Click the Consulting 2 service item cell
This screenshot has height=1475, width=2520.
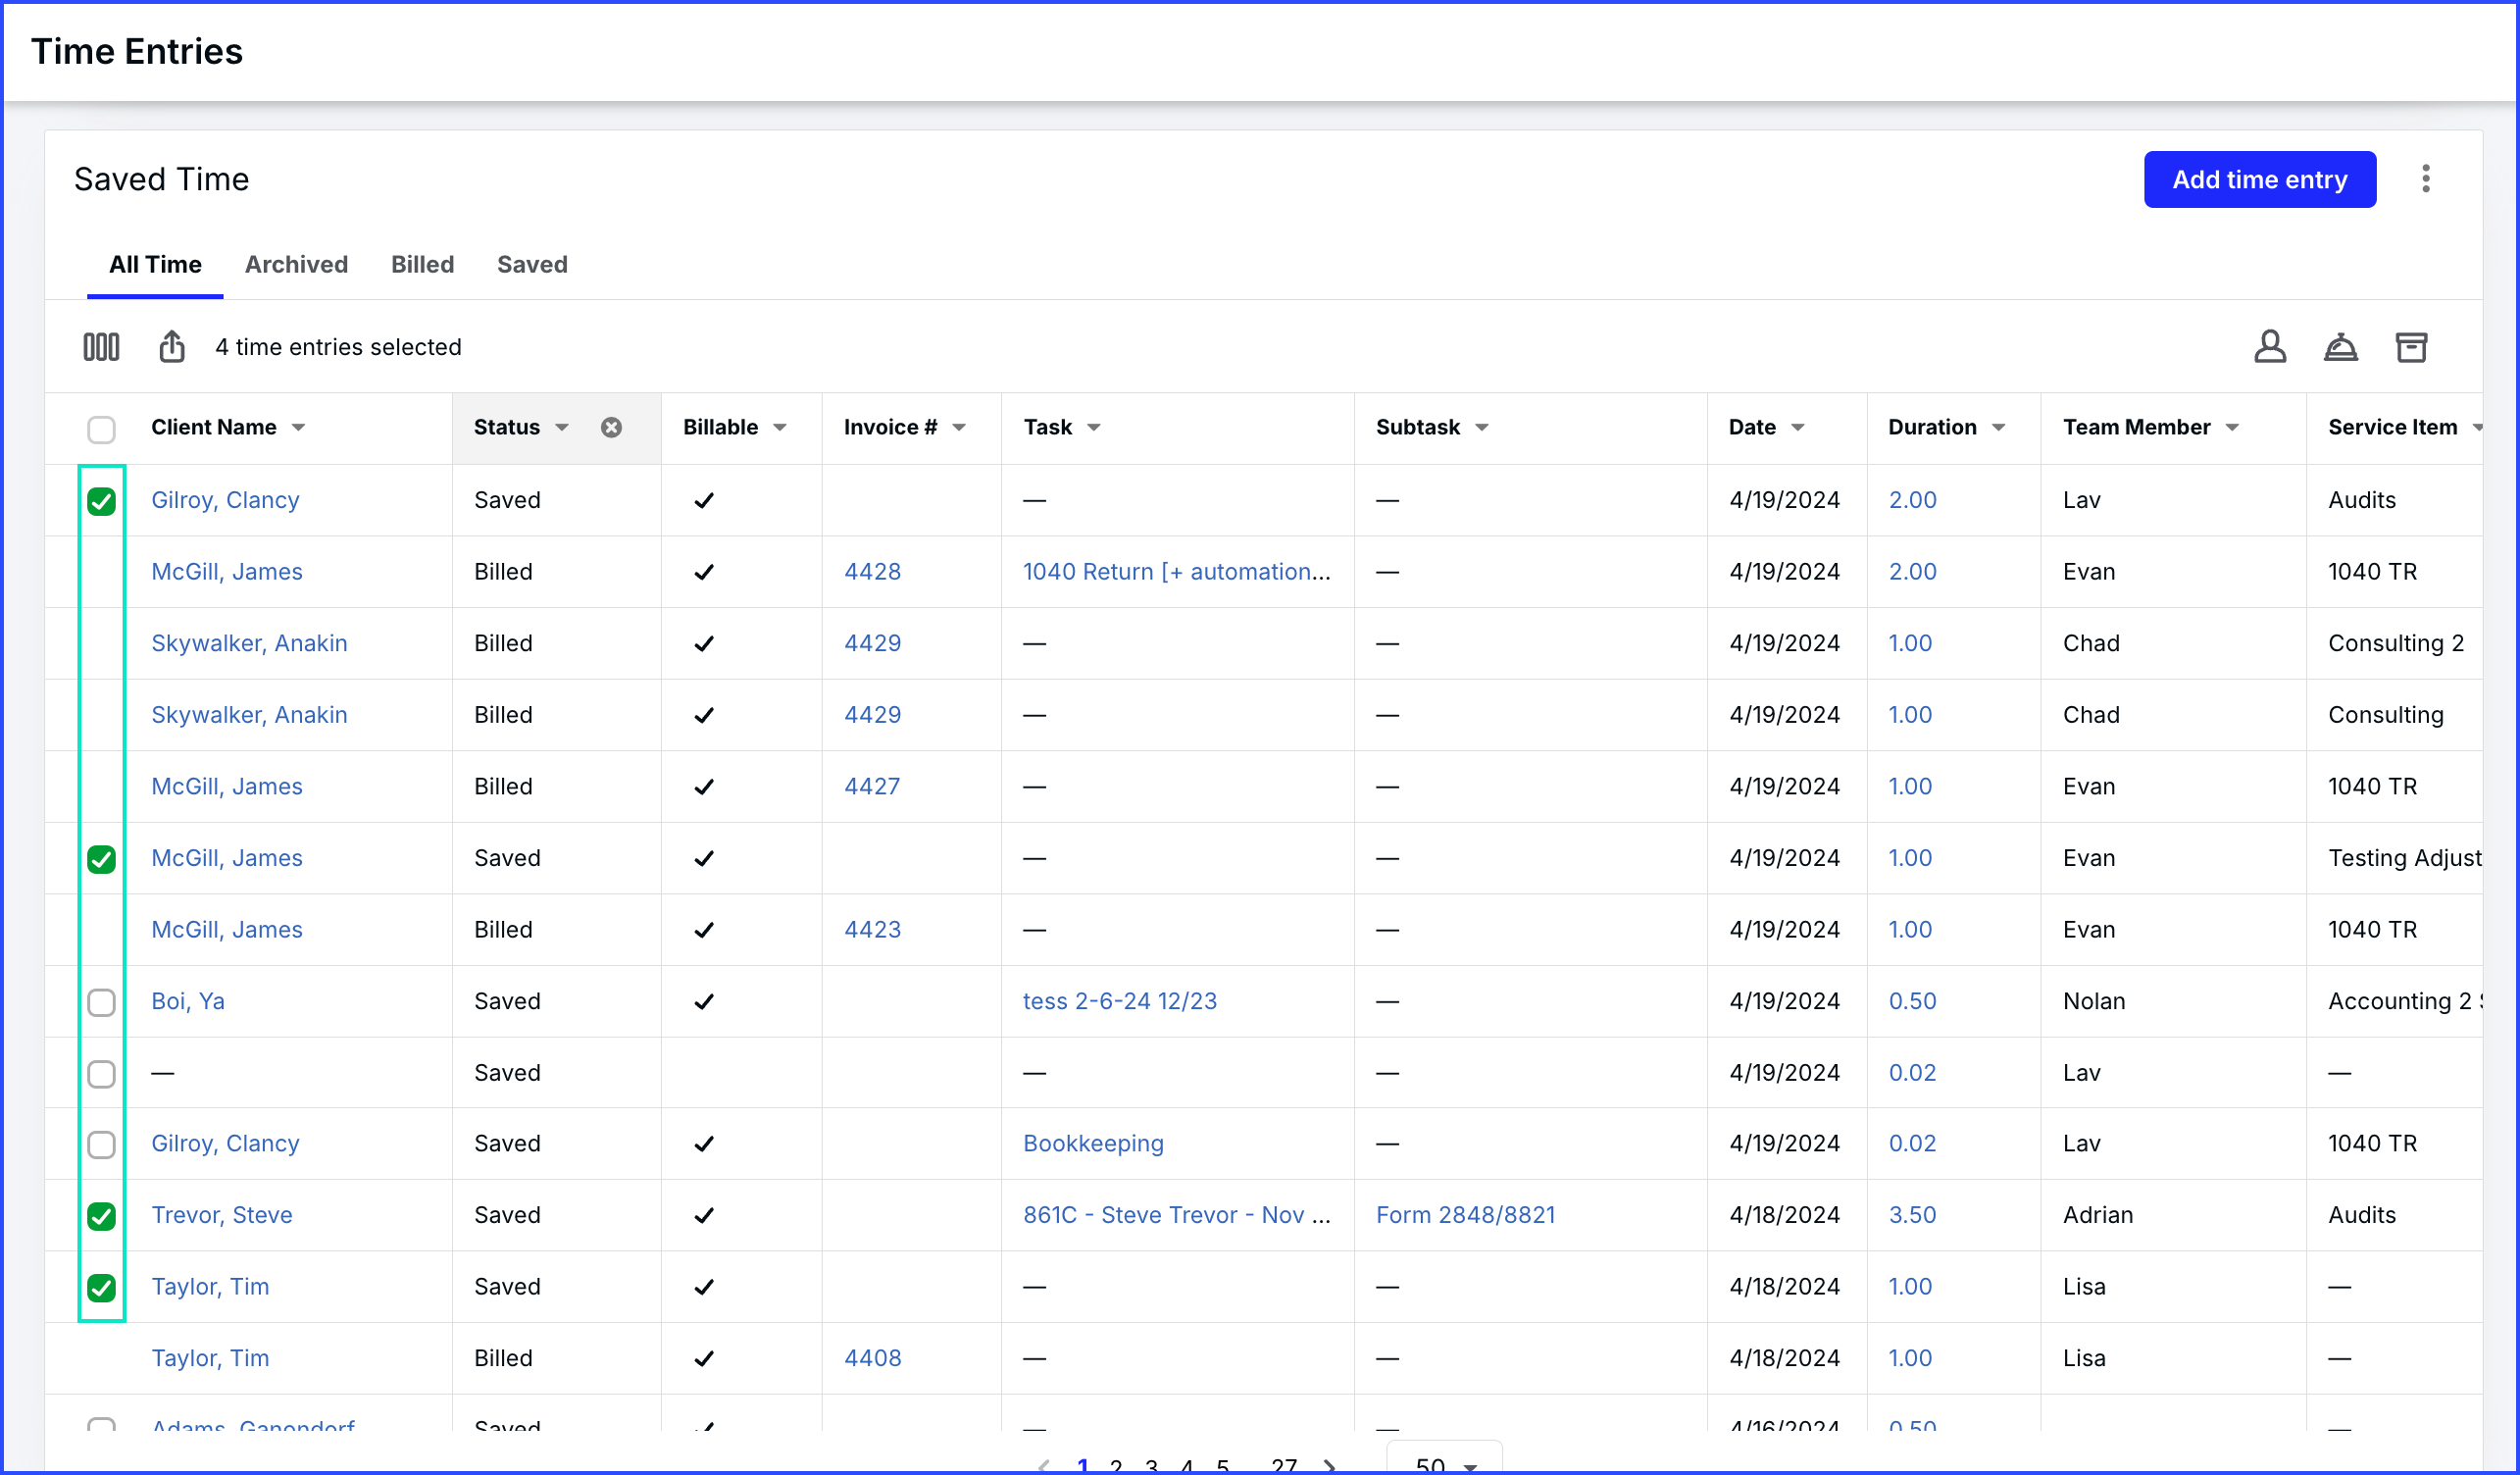click(x=2395, y=644)
